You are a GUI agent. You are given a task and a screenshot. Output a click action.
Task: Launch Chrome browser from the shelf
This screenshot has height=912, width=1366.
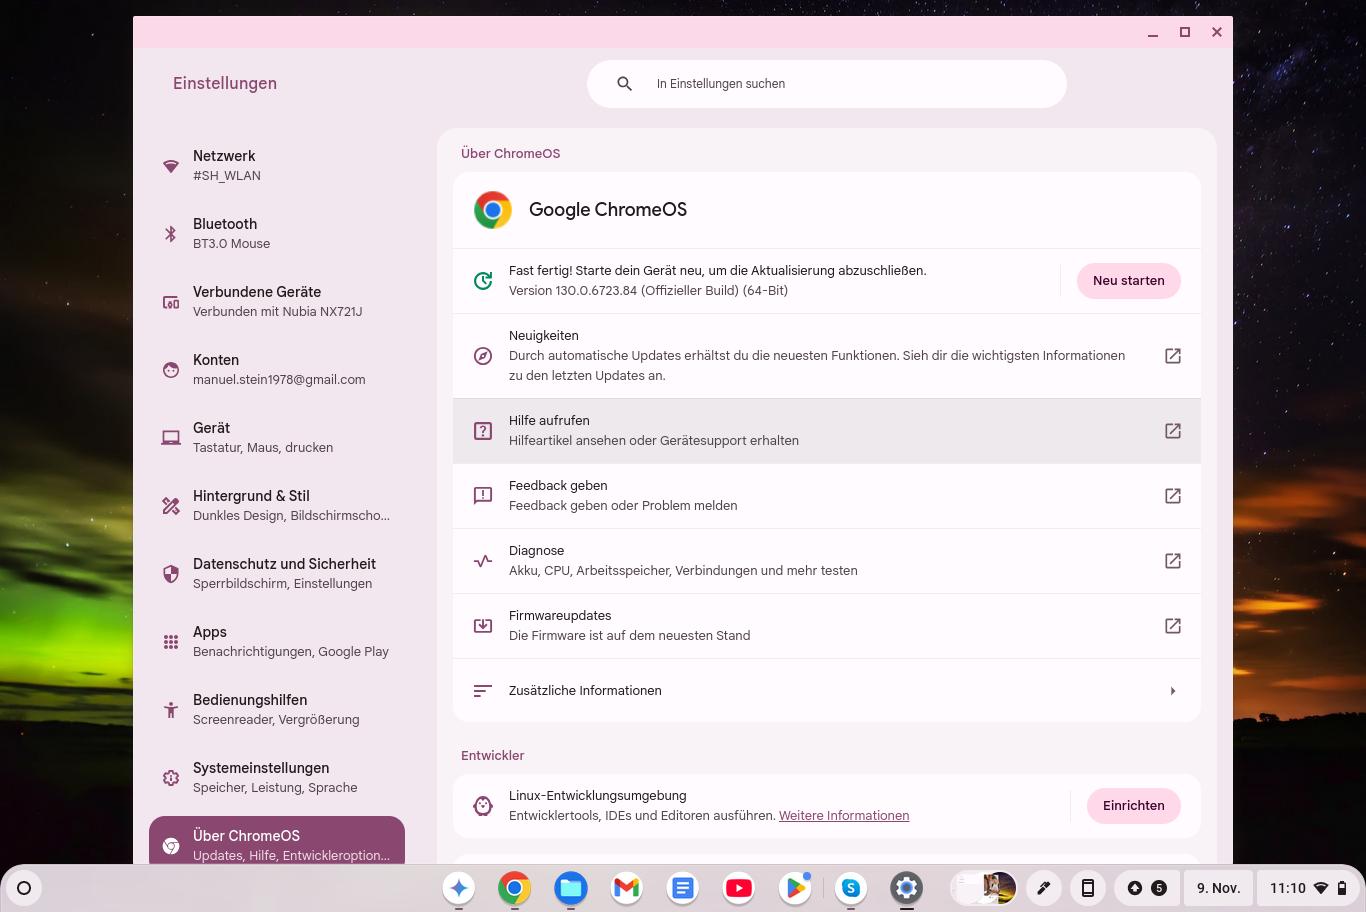point(515,888)
